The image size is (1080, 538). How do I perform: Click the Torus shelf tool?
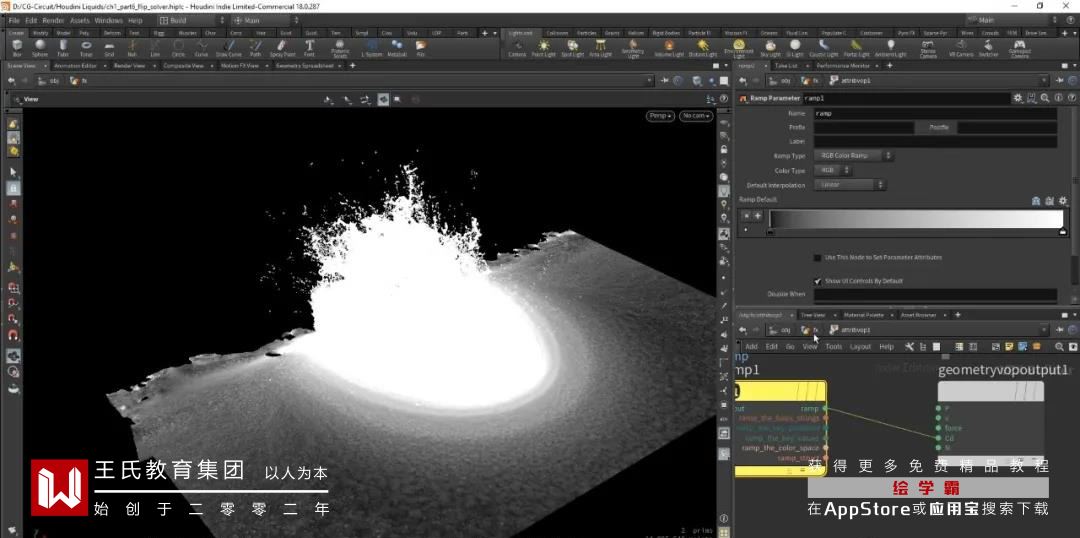pyautogui.click(x=86, y=47)
